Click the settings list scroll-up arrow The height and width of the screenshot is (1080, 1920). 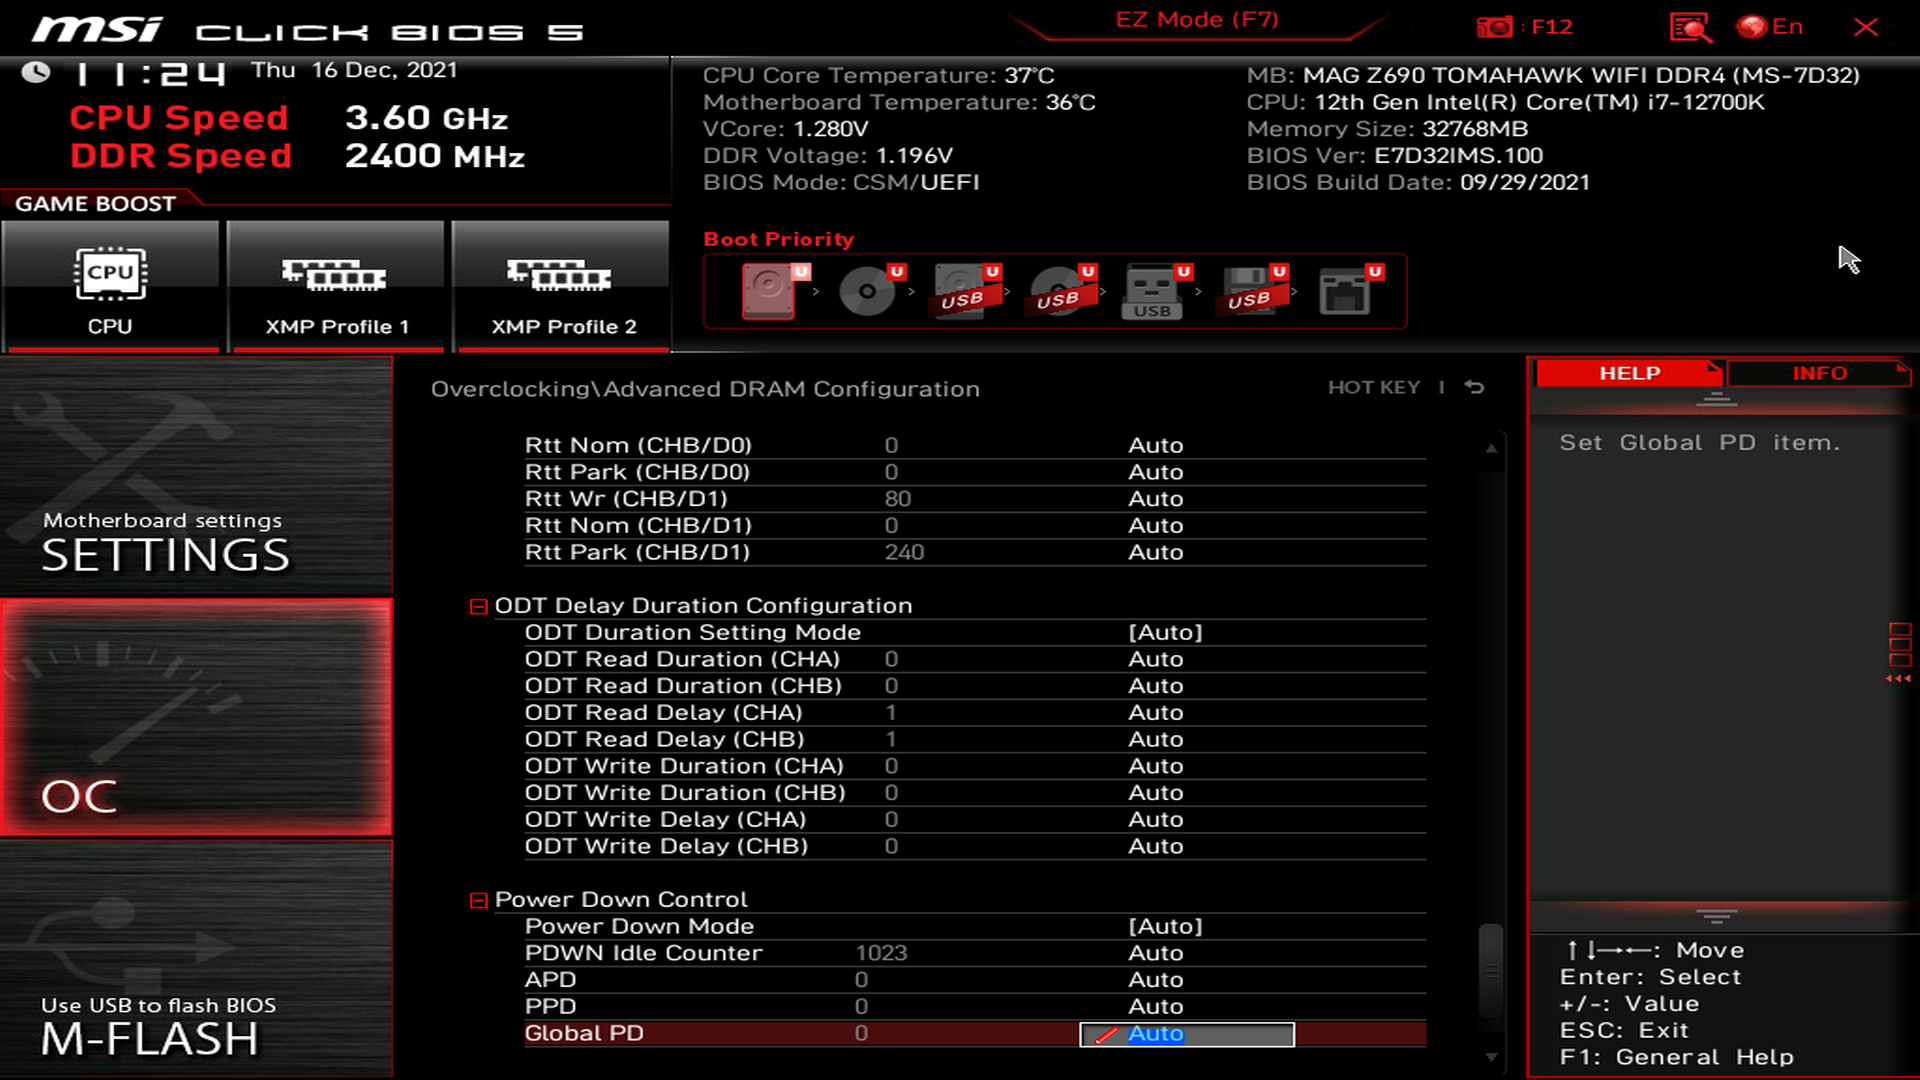click(x=1491, y=449)
